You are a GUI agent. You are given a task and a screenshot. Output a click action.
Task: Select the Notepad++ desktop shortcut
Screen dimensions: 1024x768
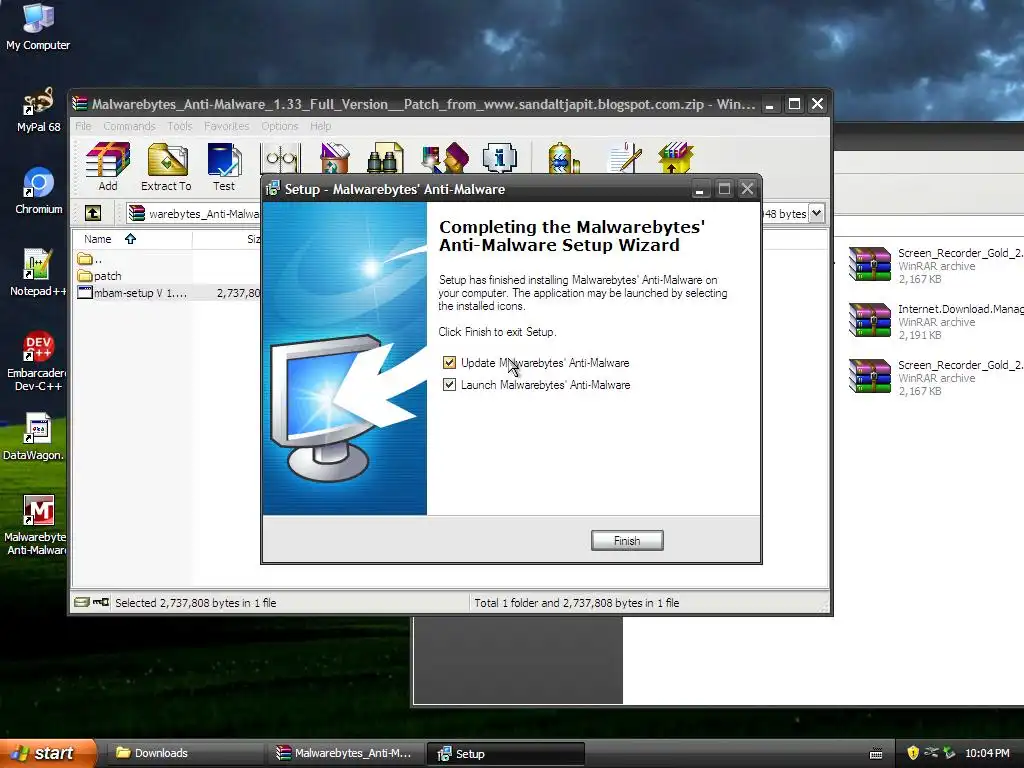click(x=38, y=273)
